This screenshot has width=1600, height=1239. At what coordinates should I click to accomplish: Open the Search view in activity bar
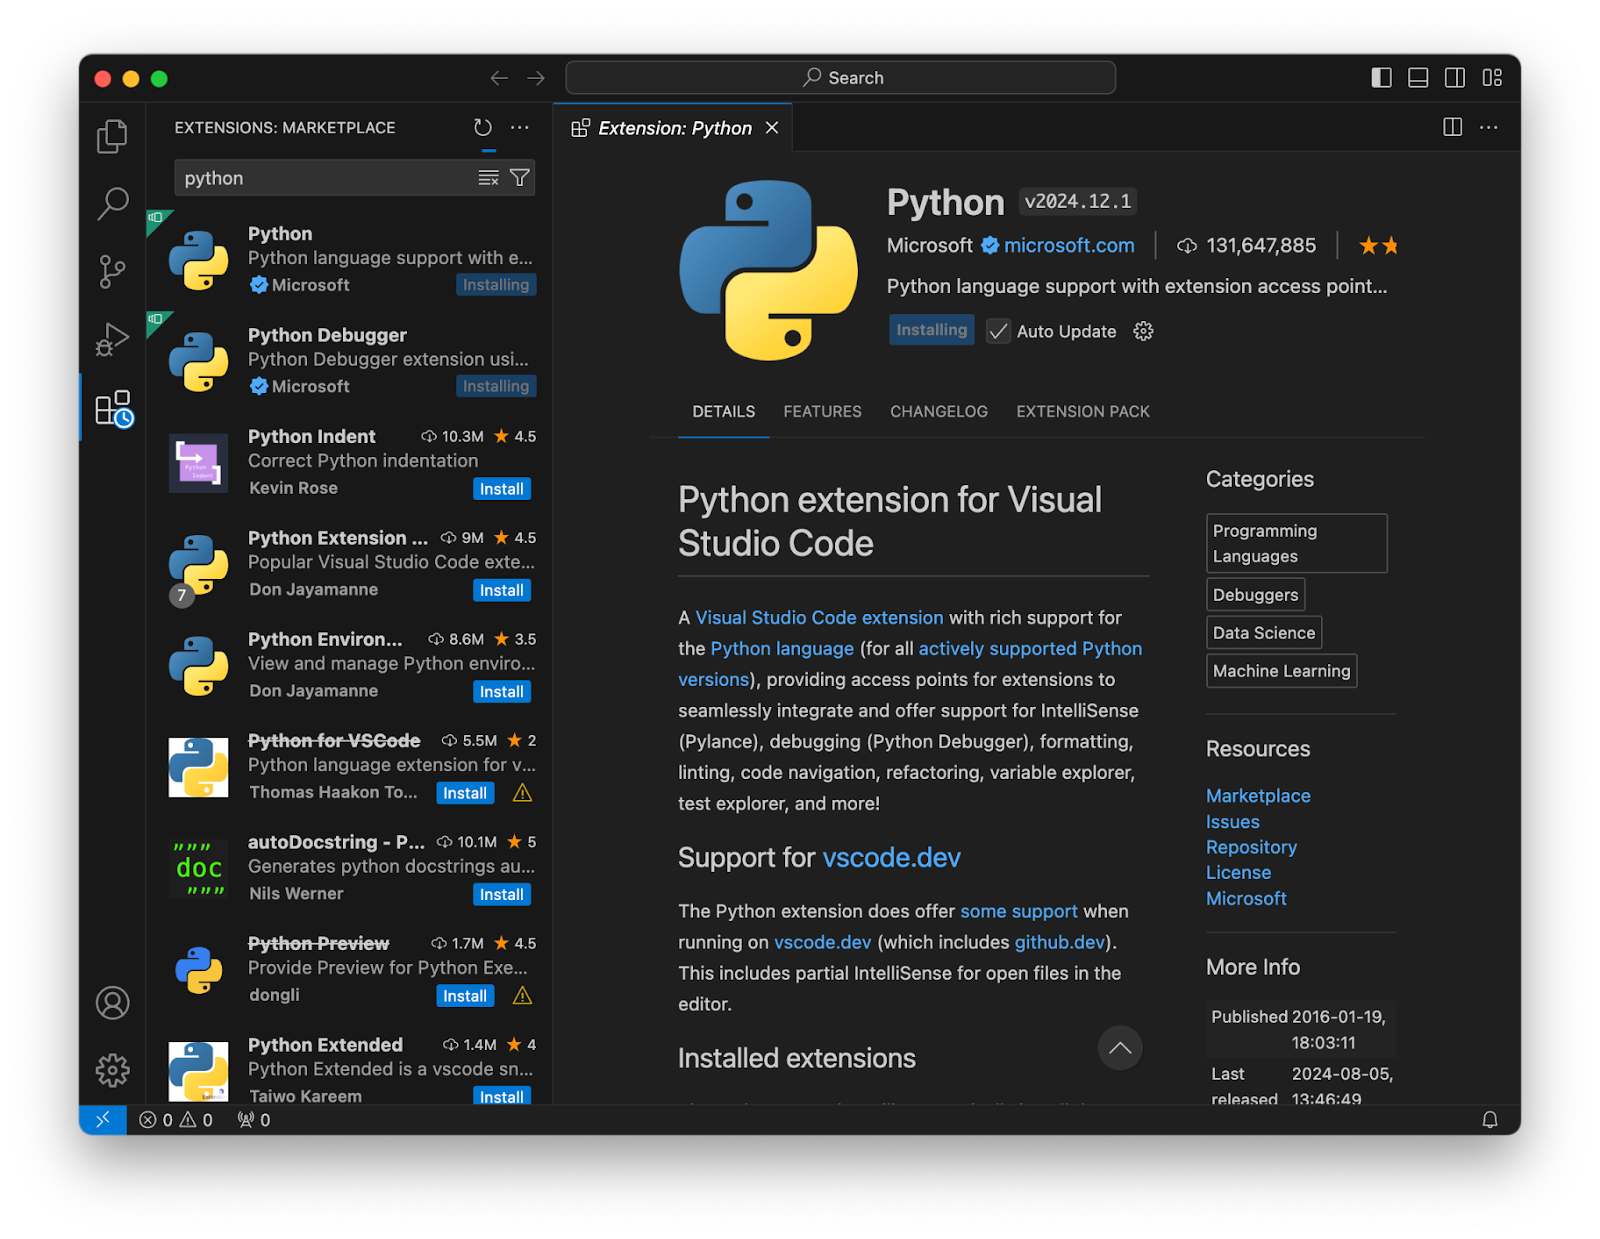pyautogui.click(x=112, y=204)
